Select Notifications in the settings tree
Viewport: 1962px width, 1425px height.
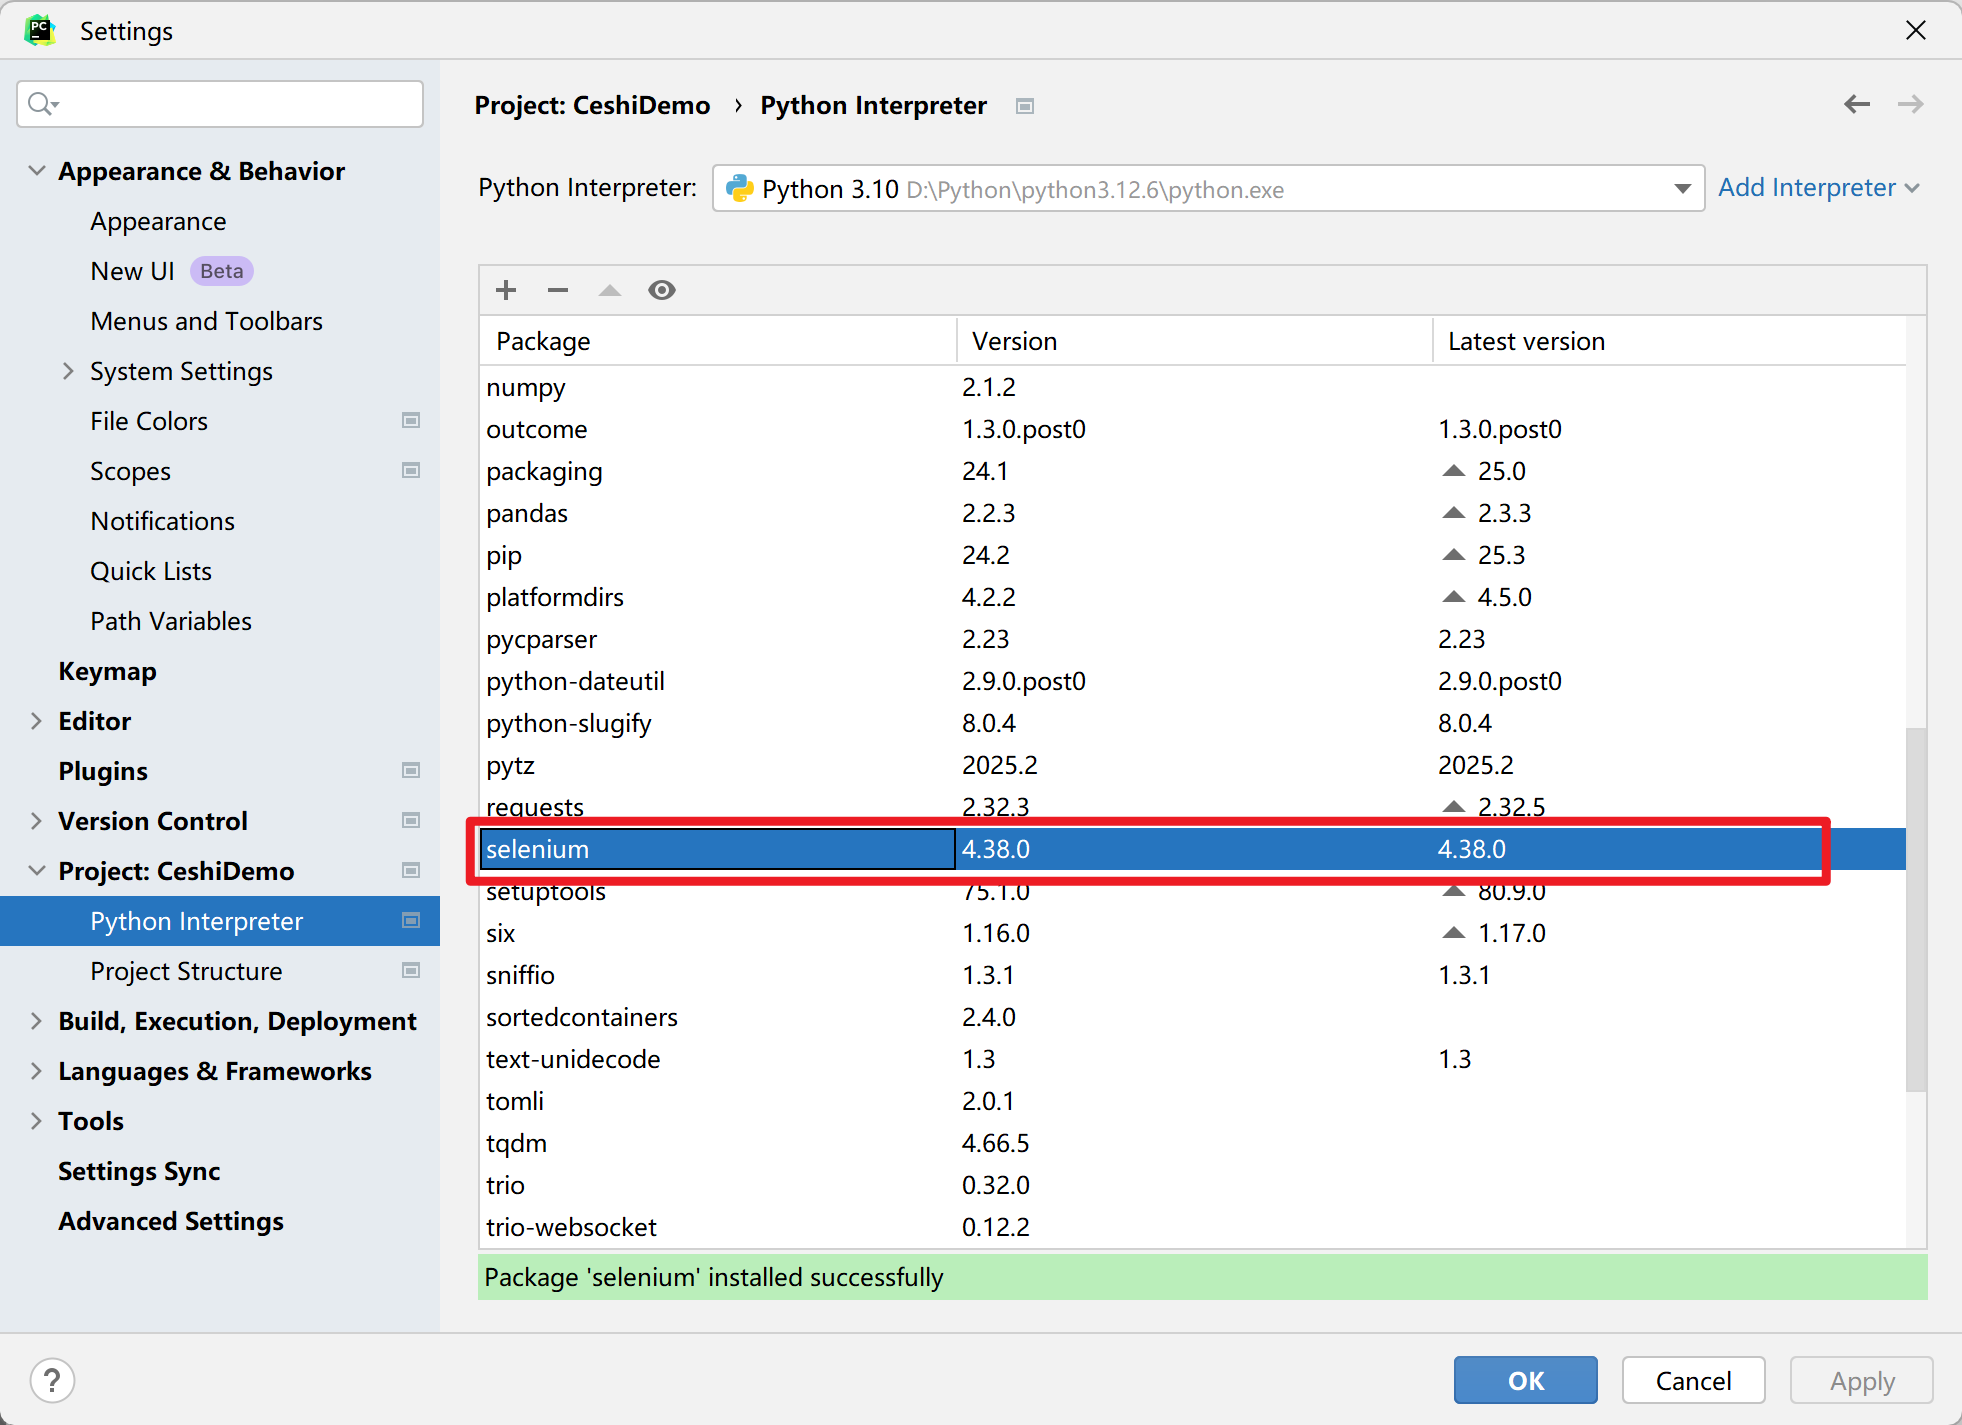162,521
